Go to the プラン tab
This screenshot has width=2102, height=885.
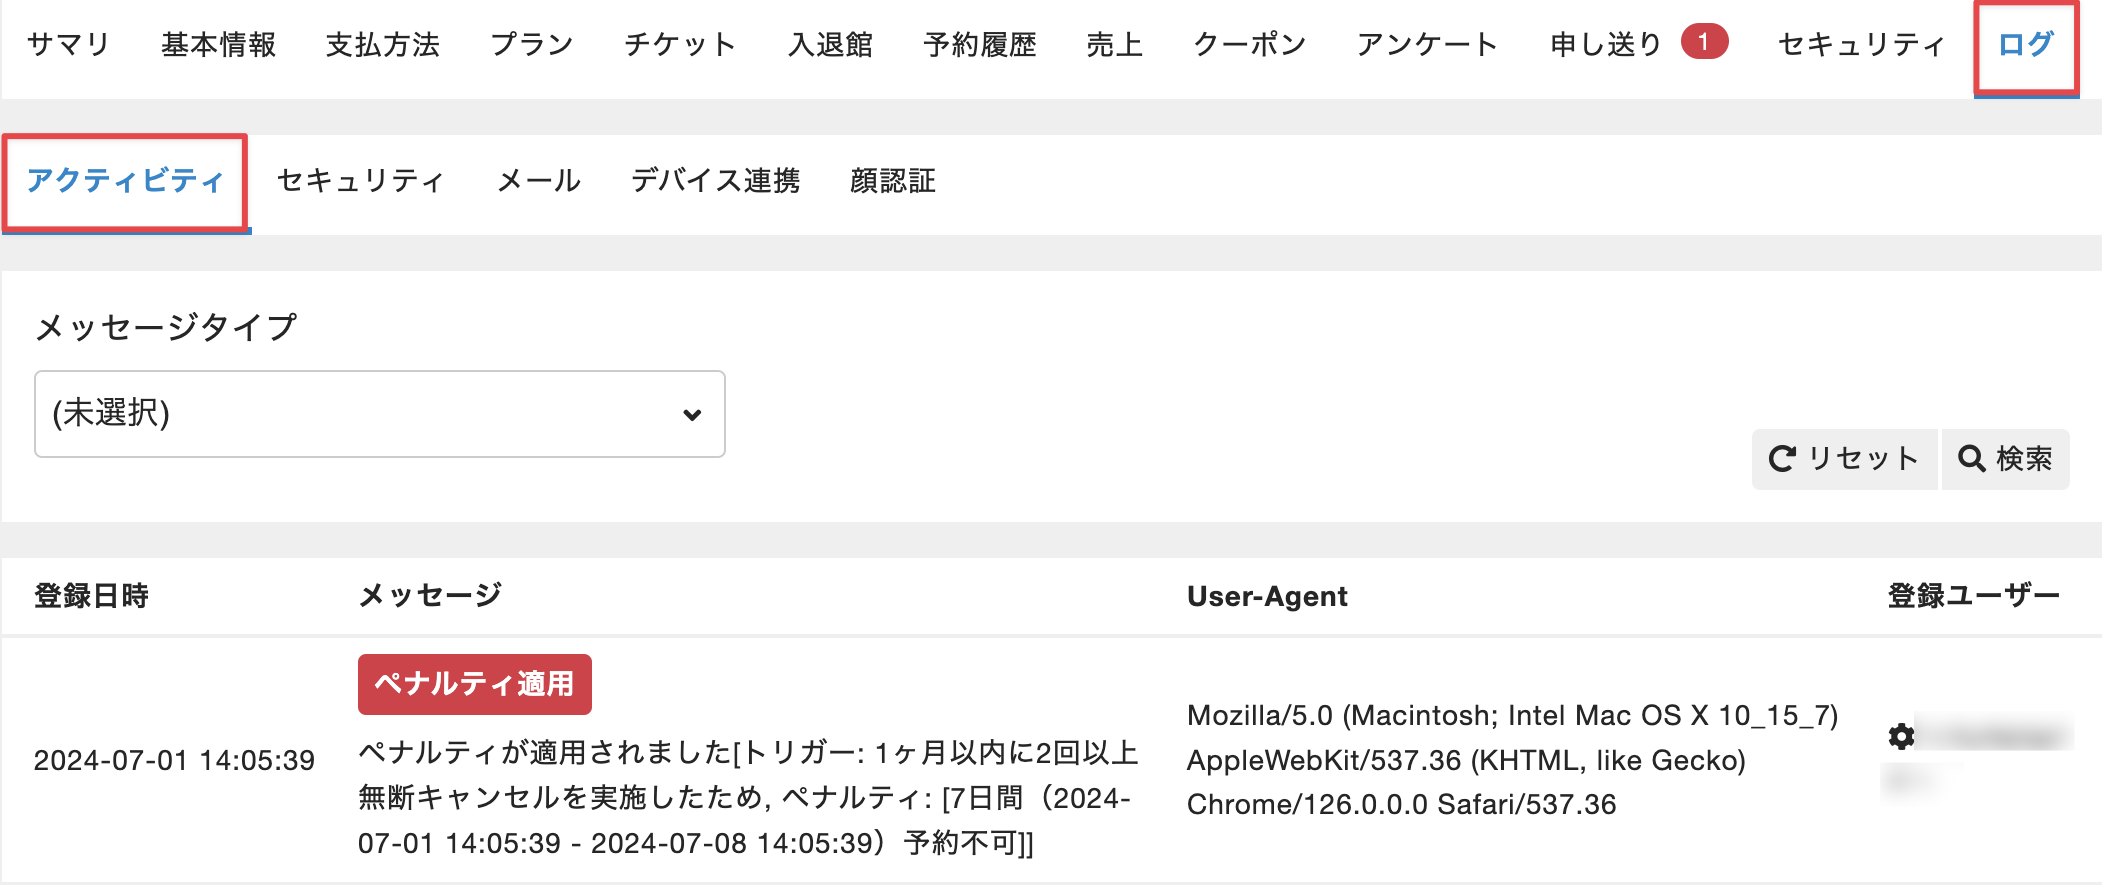(532, 45)
